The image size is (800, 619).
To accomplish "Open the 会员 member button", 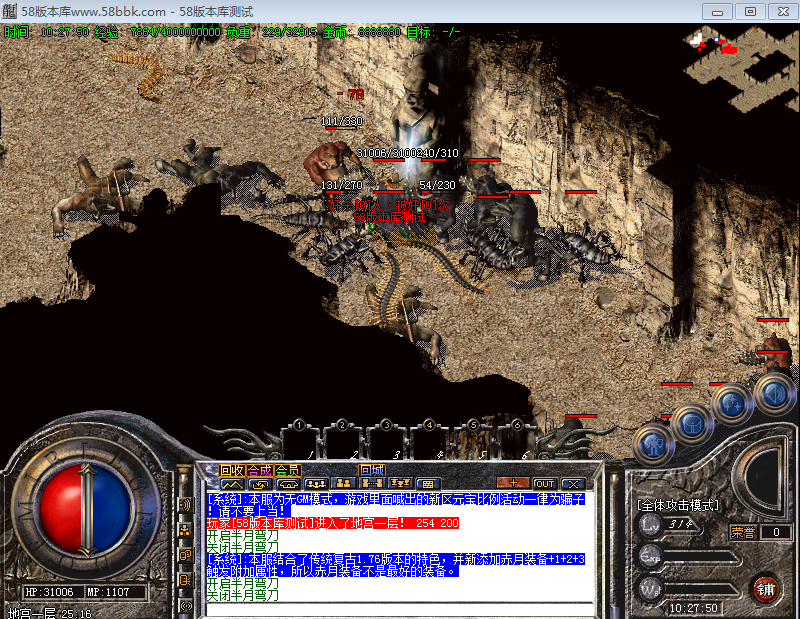I will click(x=287, y=469).
